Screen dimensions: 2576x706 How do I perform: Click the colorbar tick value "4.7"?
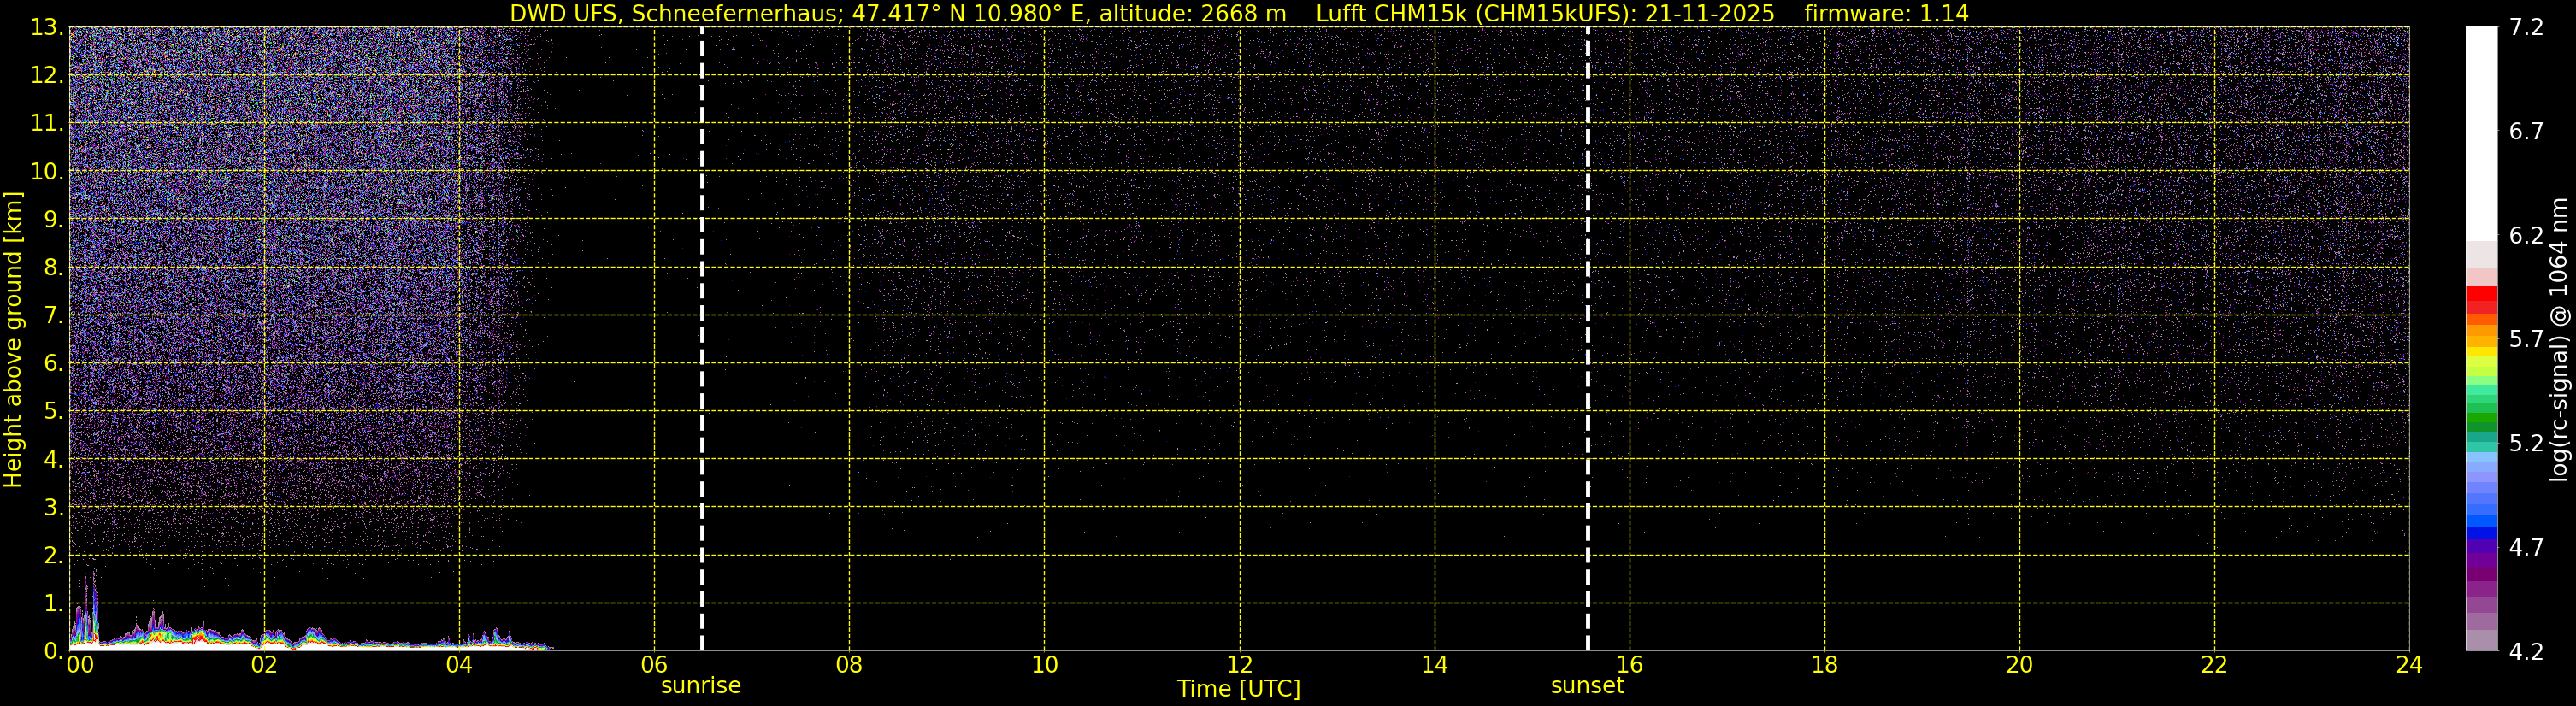pos(2526,547)
